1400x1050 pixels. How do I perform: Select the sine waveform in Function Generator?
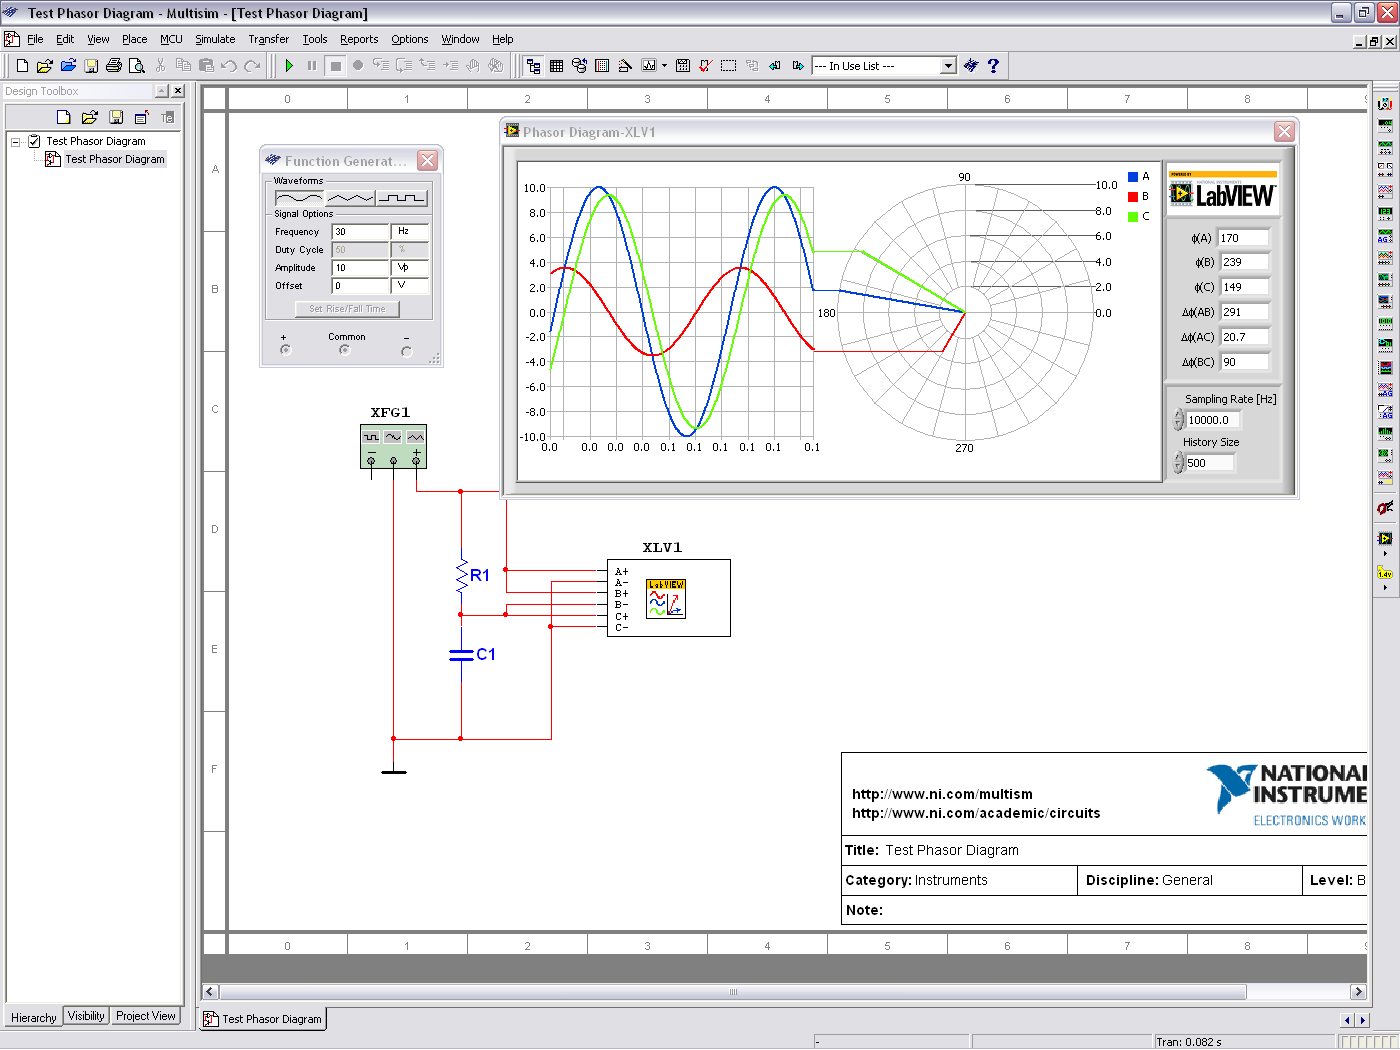point(300,196)
